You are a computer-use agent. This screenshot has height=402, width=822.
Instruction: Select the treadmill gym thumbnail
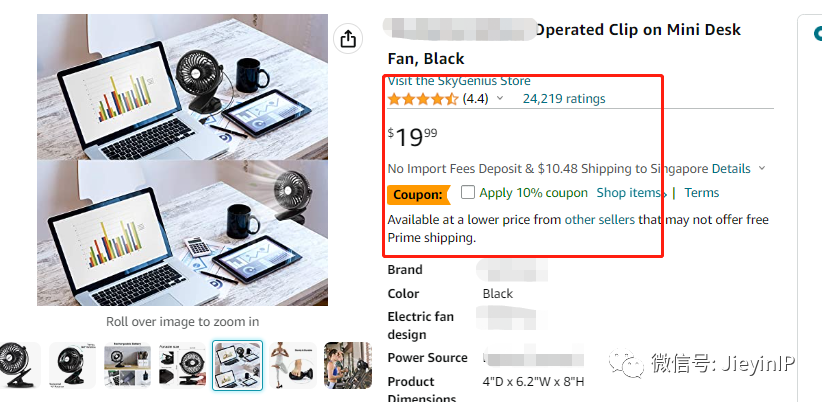348,366
